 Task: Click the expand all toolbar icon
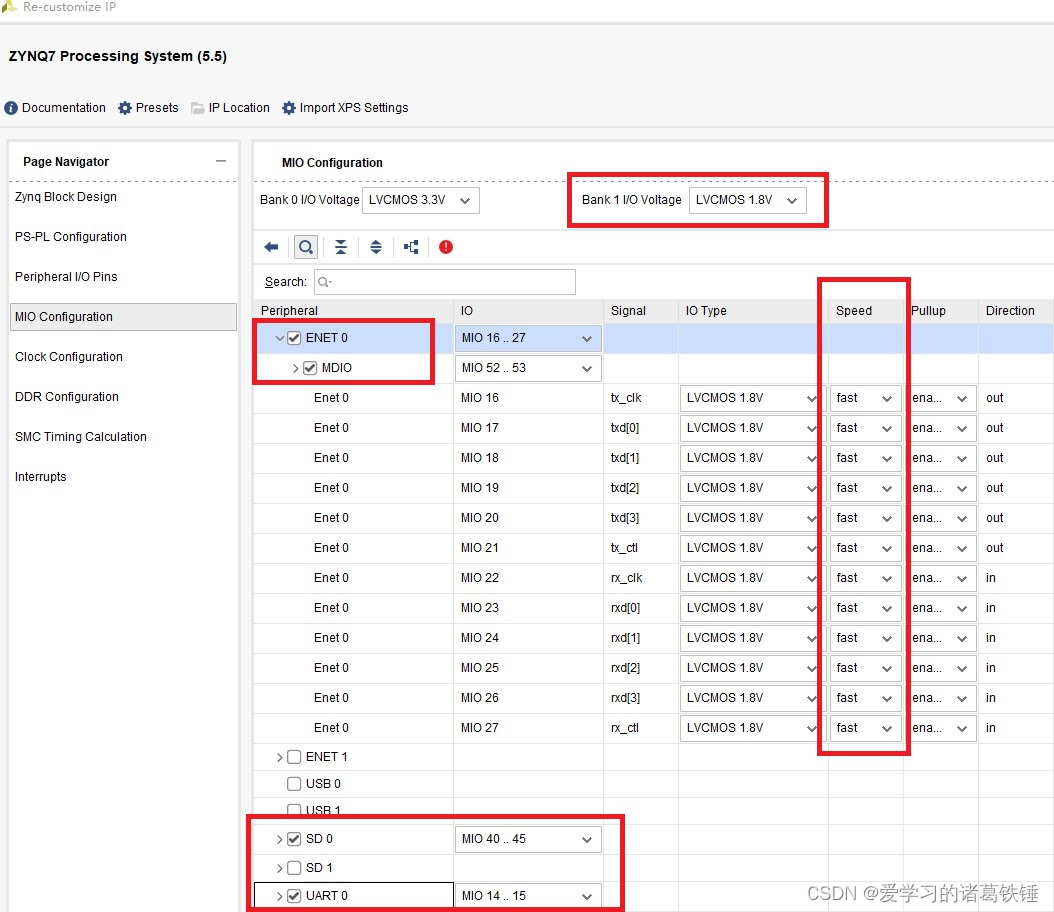coord(376,247)
